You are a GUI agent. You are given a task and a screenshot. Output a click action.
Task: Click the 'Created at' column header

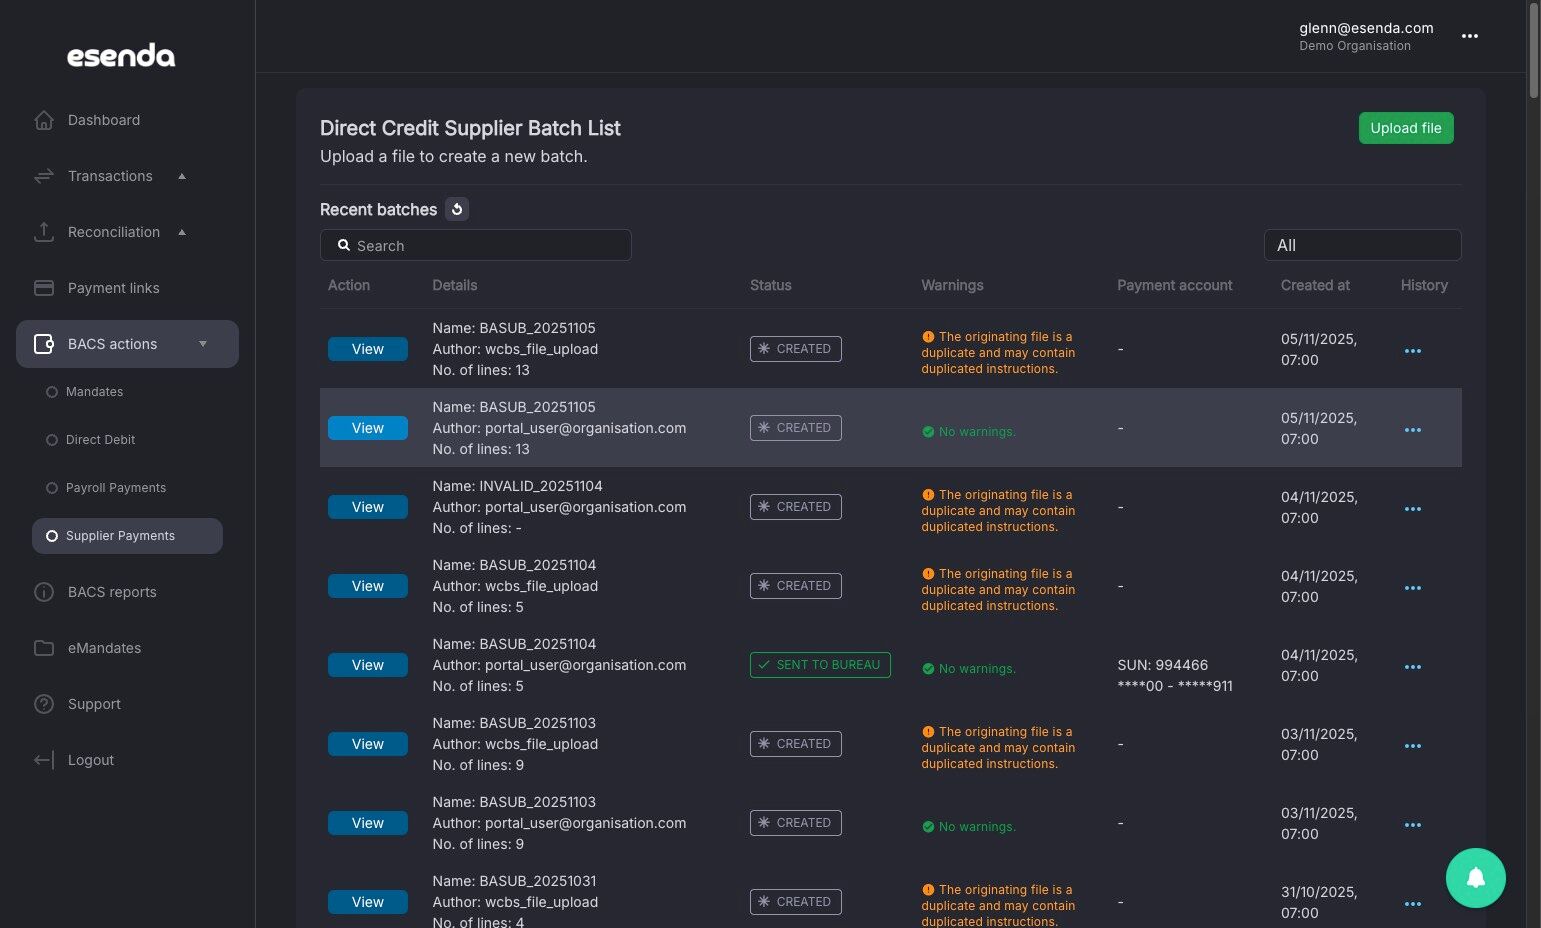1315,285
